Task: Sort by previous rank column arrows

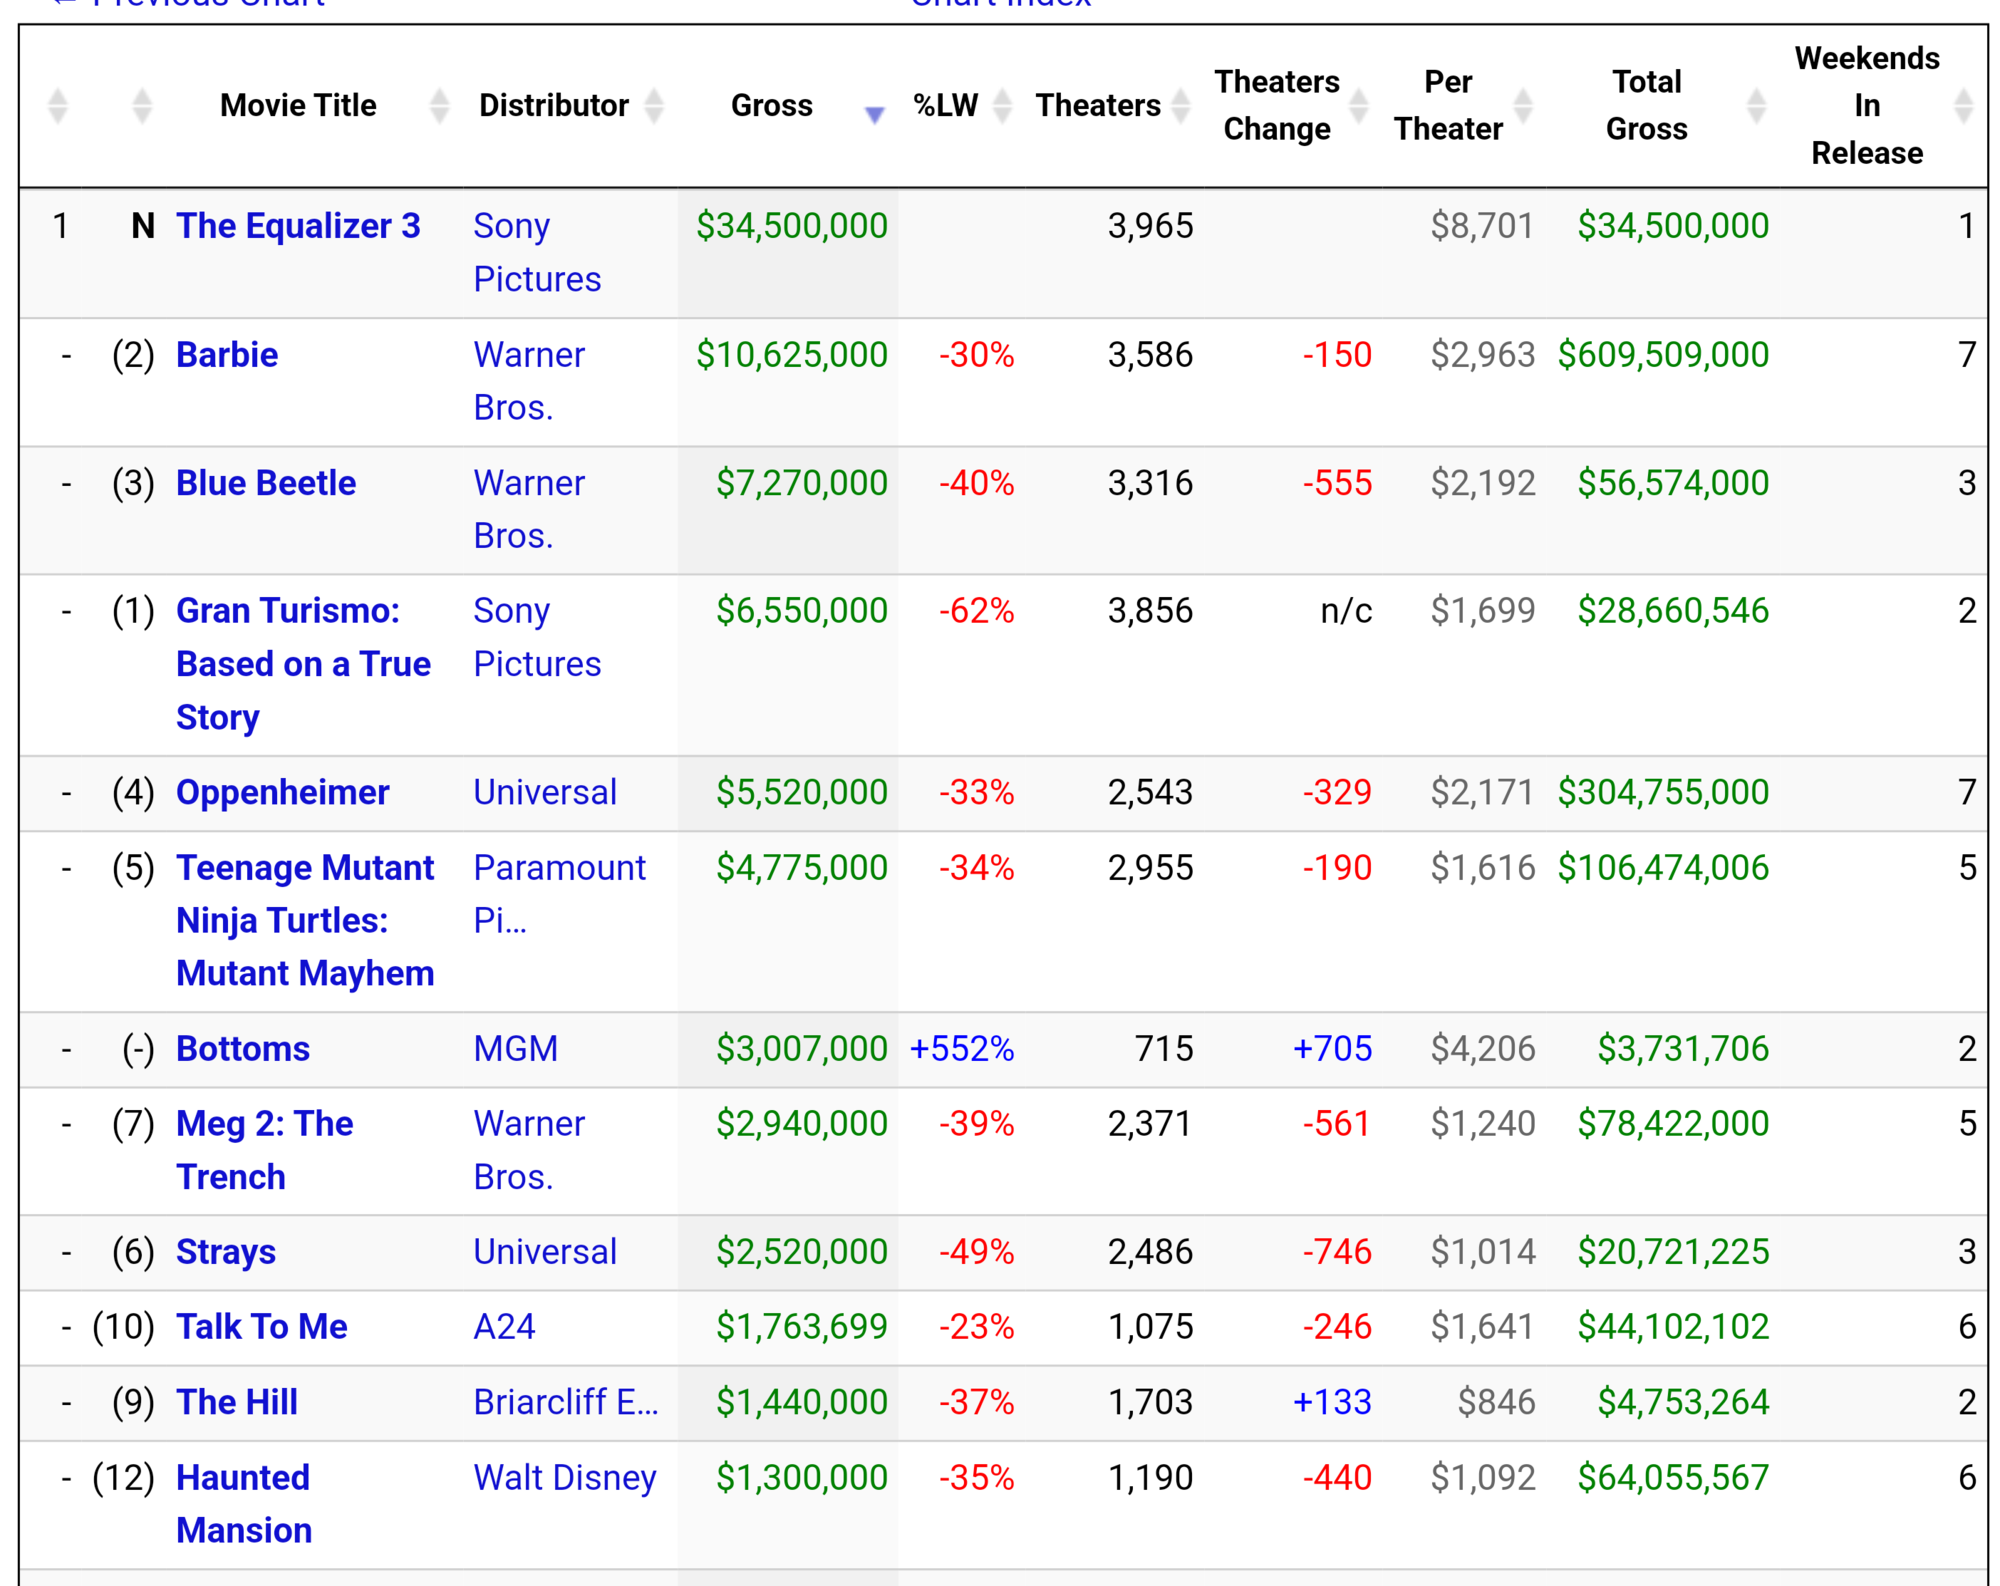Action: coord(142,106)
